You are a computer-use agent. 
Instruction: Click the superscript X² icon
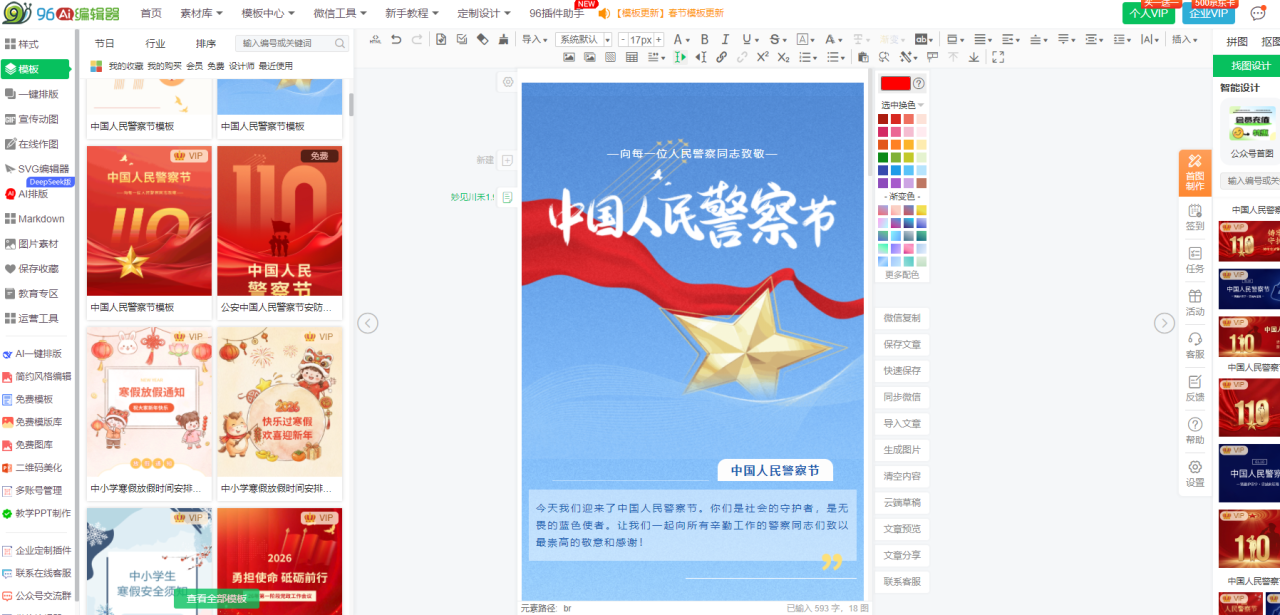[763, 57]
